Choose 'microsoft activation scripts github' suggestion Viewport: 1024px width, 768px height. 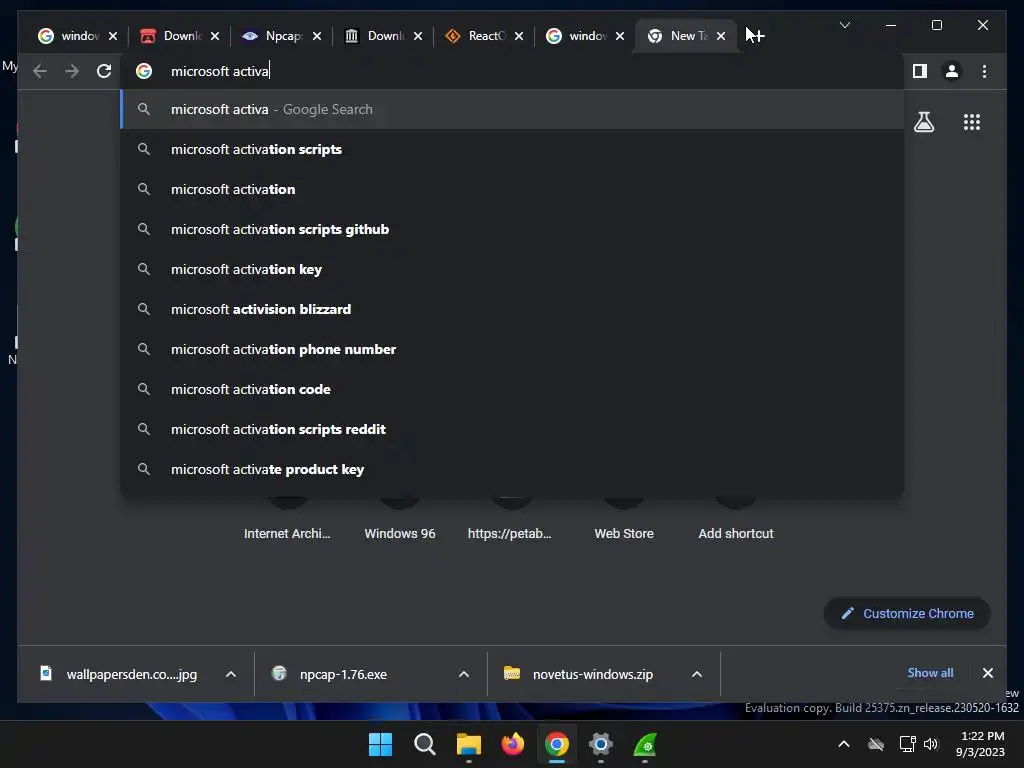point(513,229)
